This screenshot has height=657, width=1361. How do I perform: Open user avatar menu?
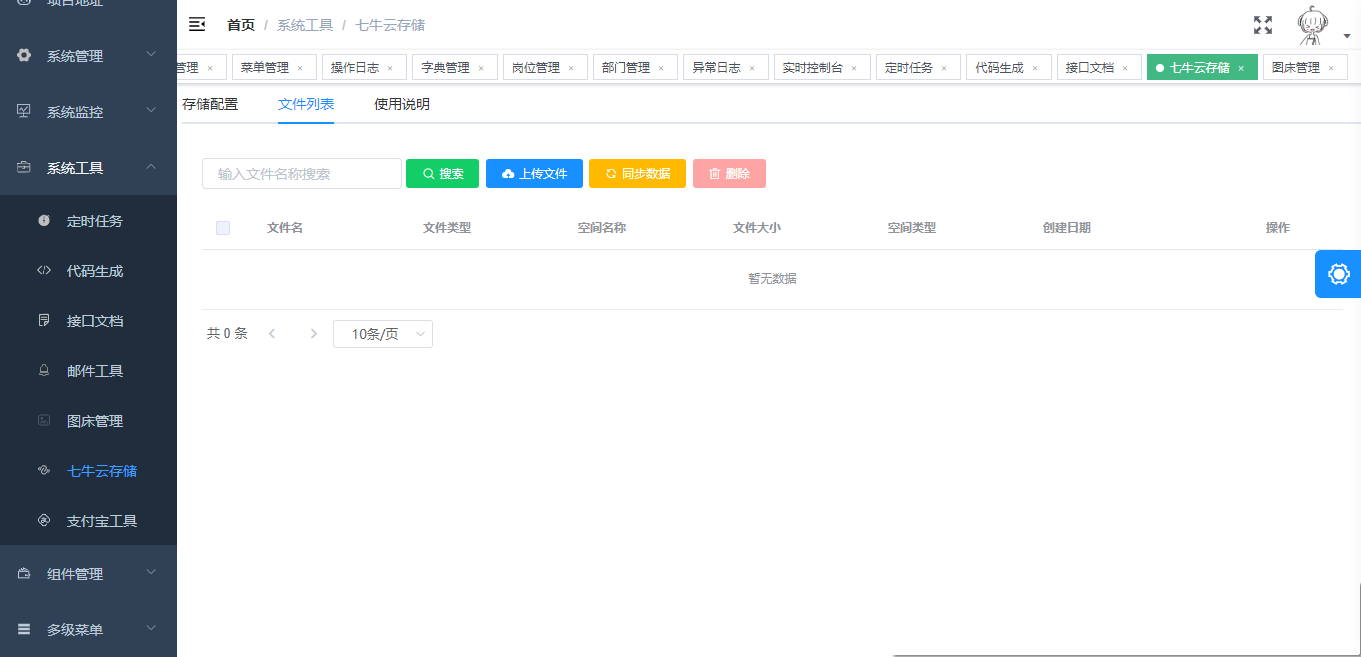[1313, 25]
